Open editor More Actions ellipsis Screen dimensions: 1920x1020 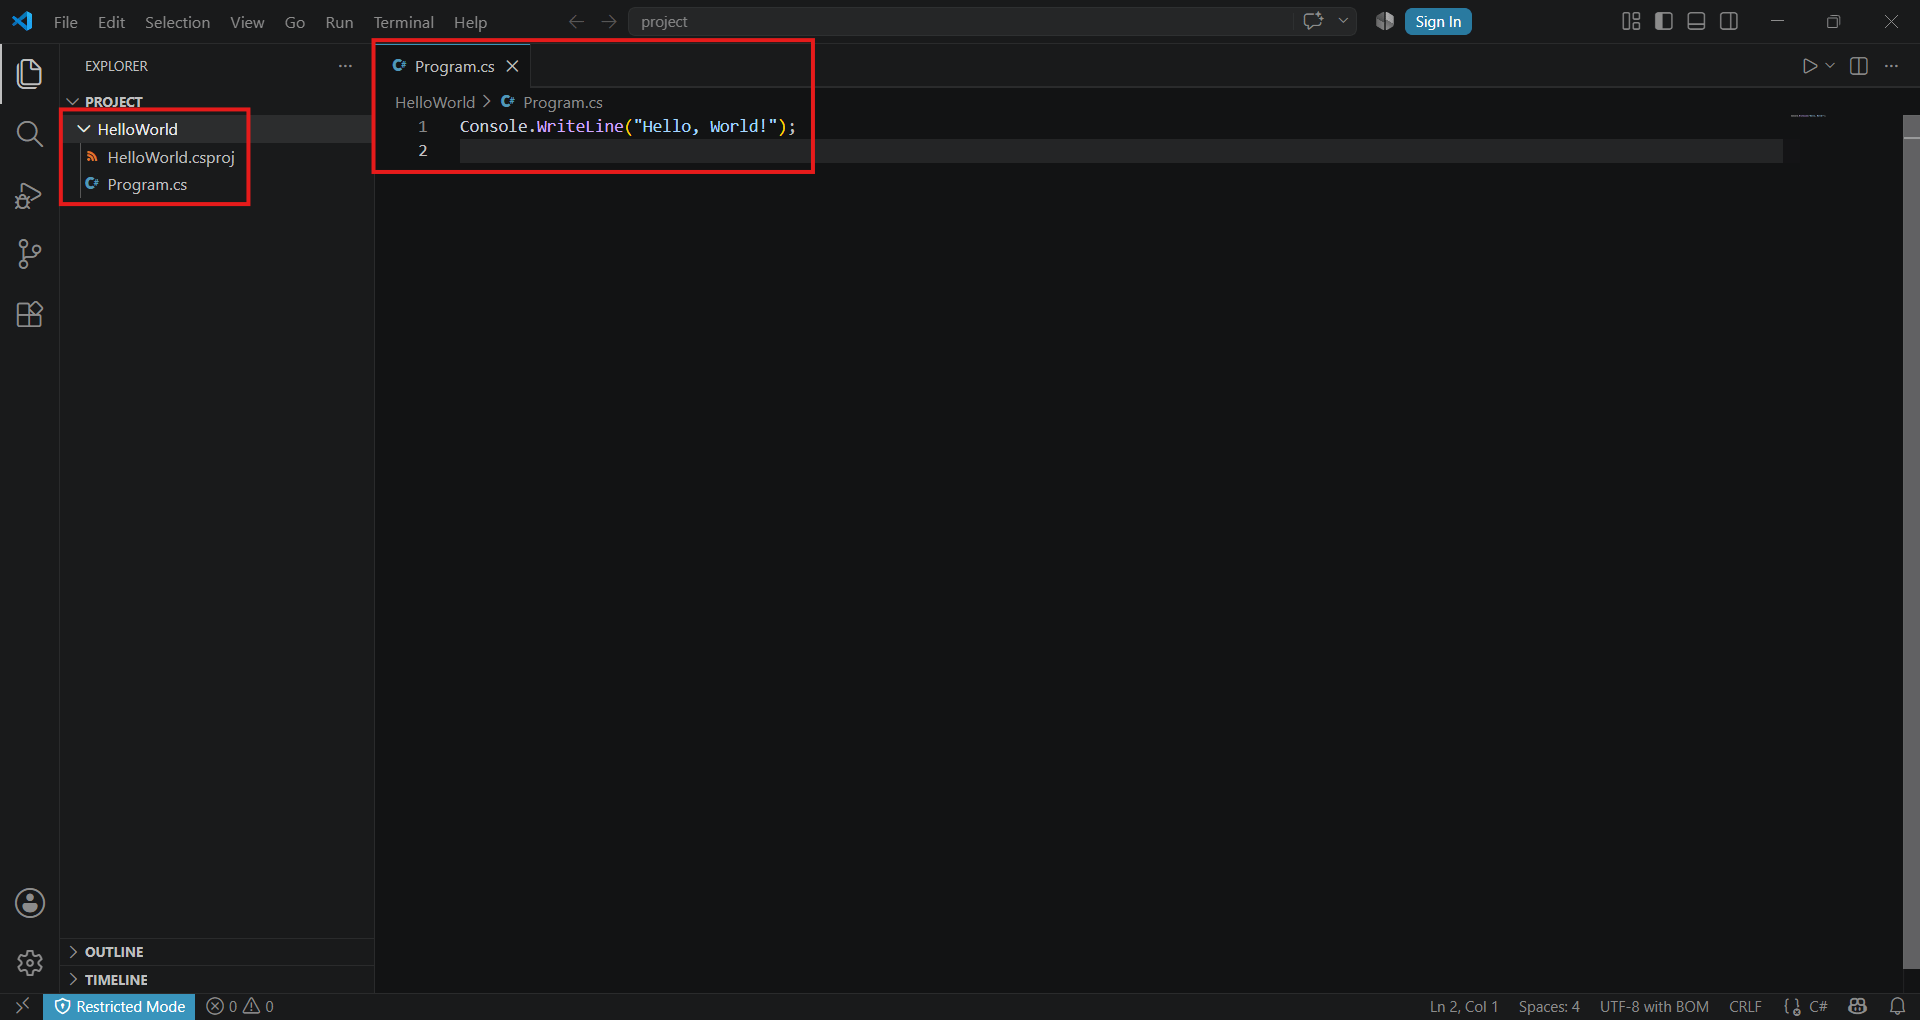(x=1891, y=66)
